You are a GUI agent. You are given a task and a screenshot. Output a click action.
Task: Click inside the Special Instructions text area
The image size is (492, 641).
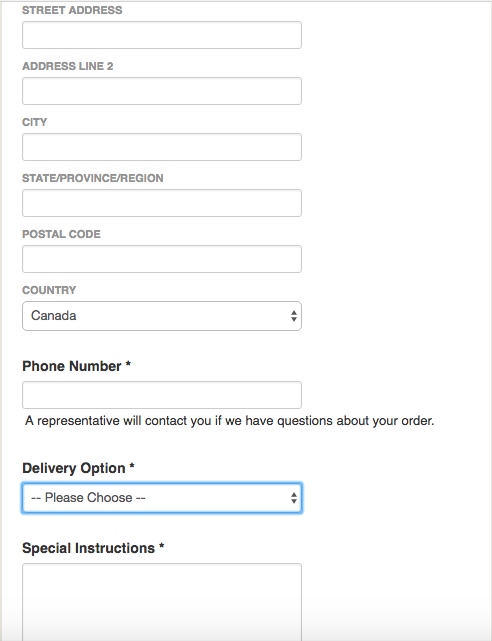[162, 602]
